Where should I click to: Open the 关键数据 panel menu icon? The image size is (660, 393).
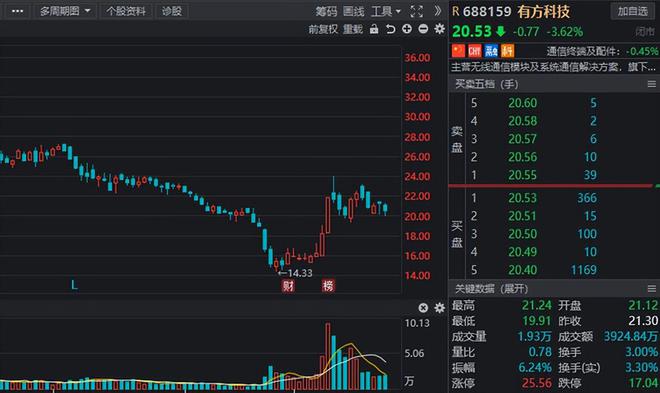652,289
